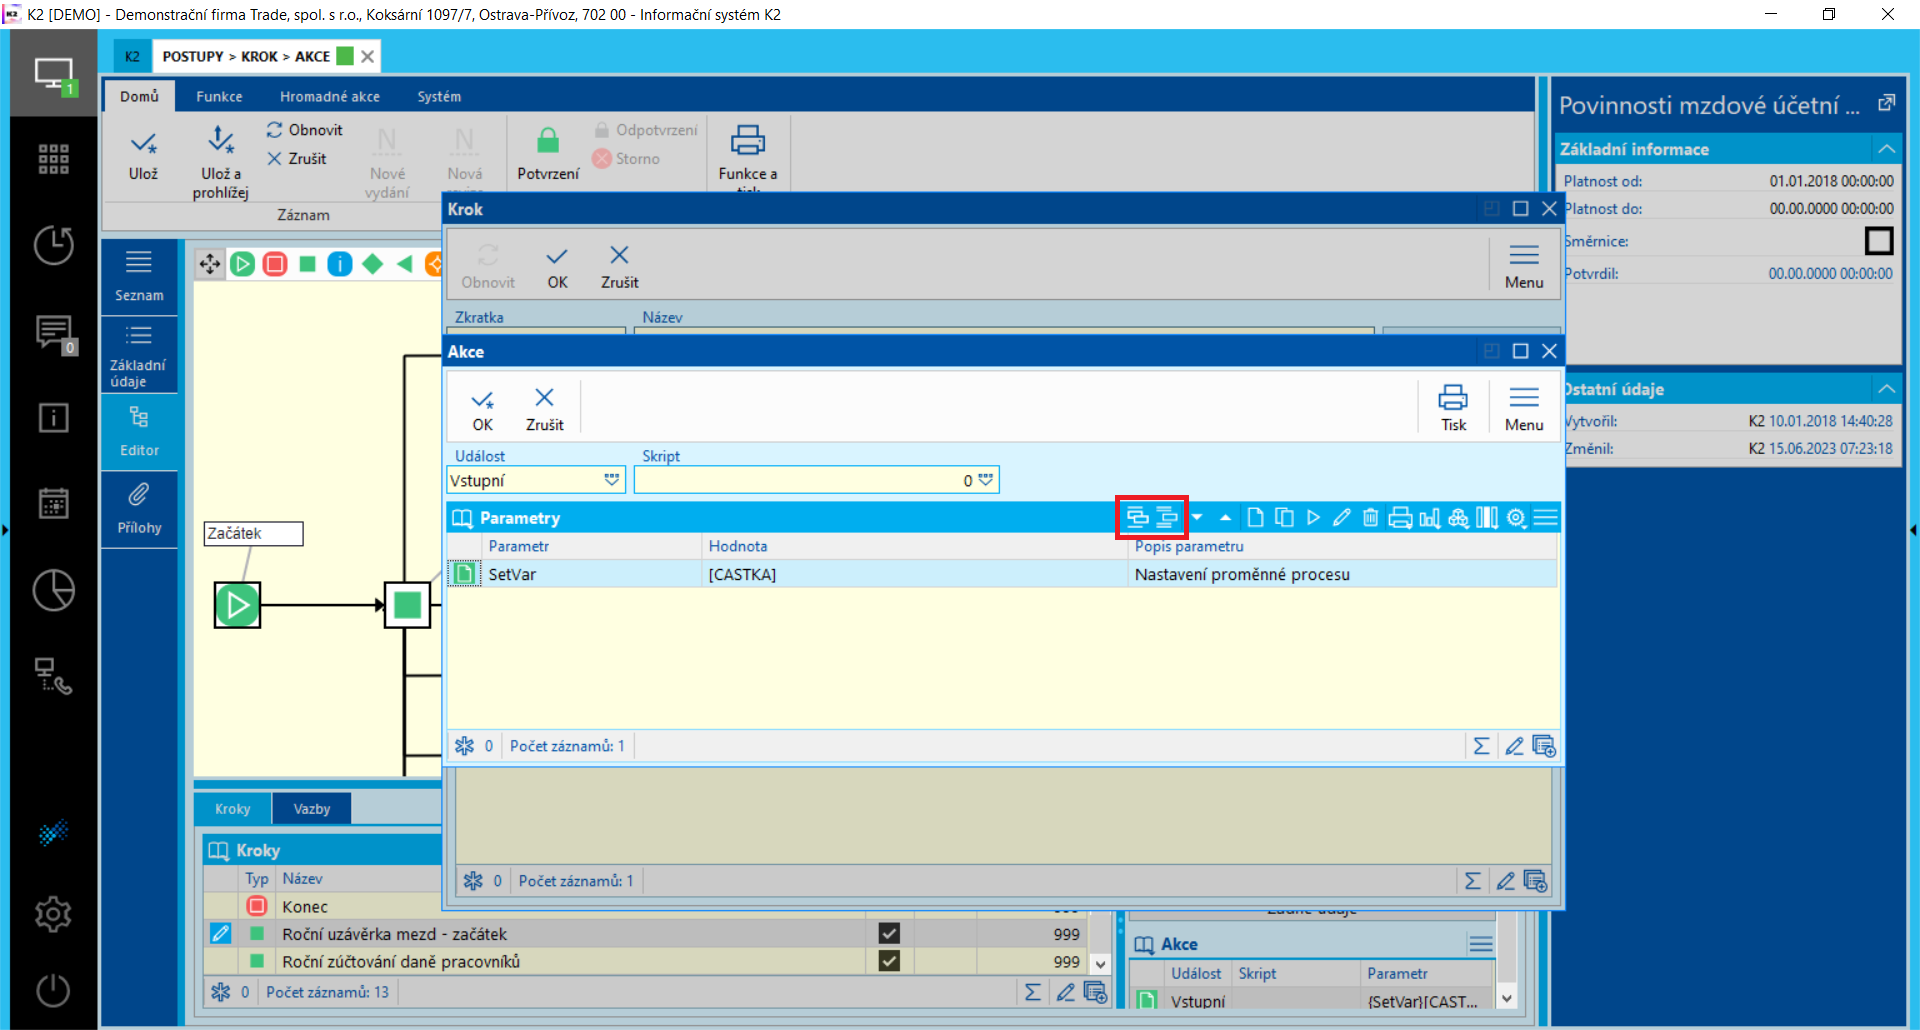
Task: Pick the green square step tool
Action: 308,264
